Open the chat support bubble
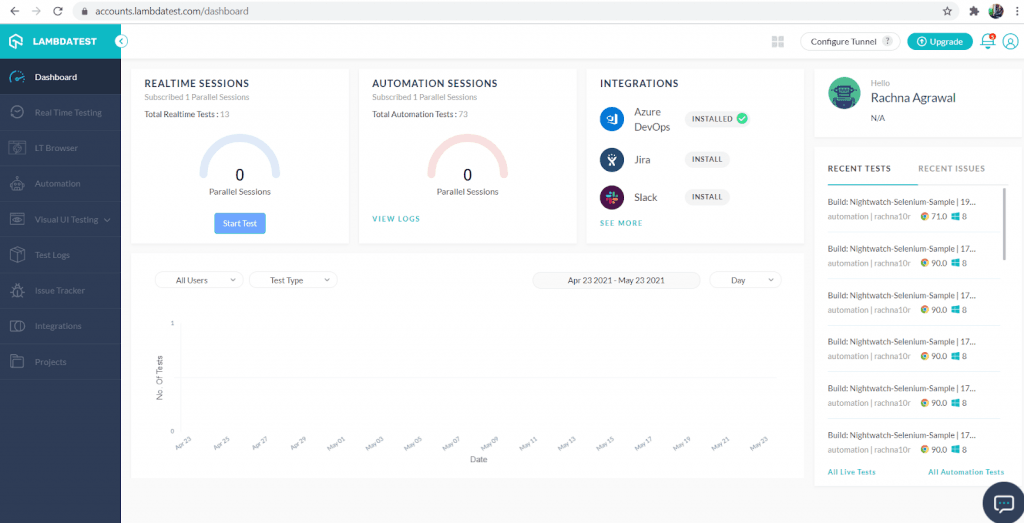This screenshot has width=1024, height=523. 1000,500
